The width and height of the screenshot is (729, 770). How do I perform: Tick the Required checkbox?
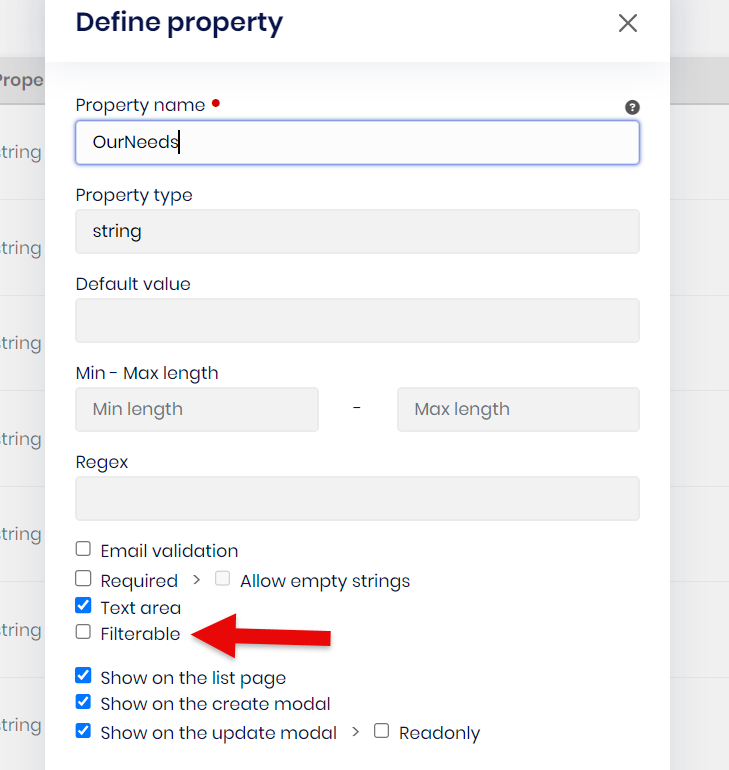click(83, 579)
